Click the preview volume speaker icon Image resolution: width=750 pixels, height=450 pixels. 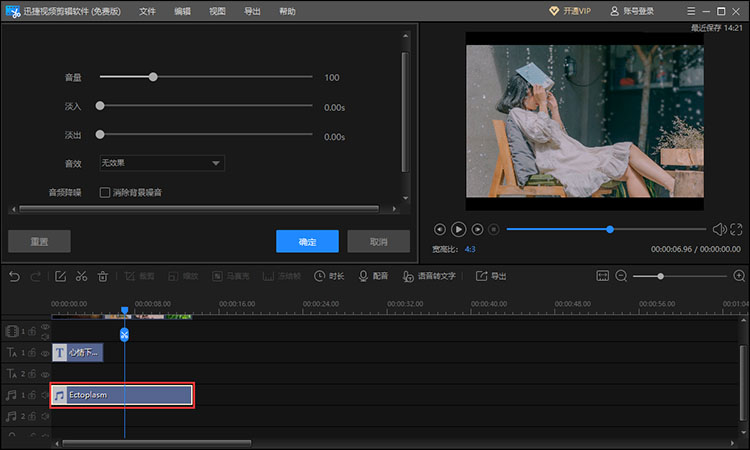coord(719,230)
